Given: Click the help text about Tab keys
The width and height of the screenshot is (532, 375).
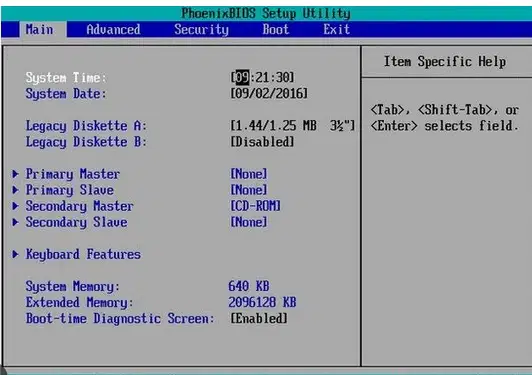Looking at the screenshot, I should 444,118.
